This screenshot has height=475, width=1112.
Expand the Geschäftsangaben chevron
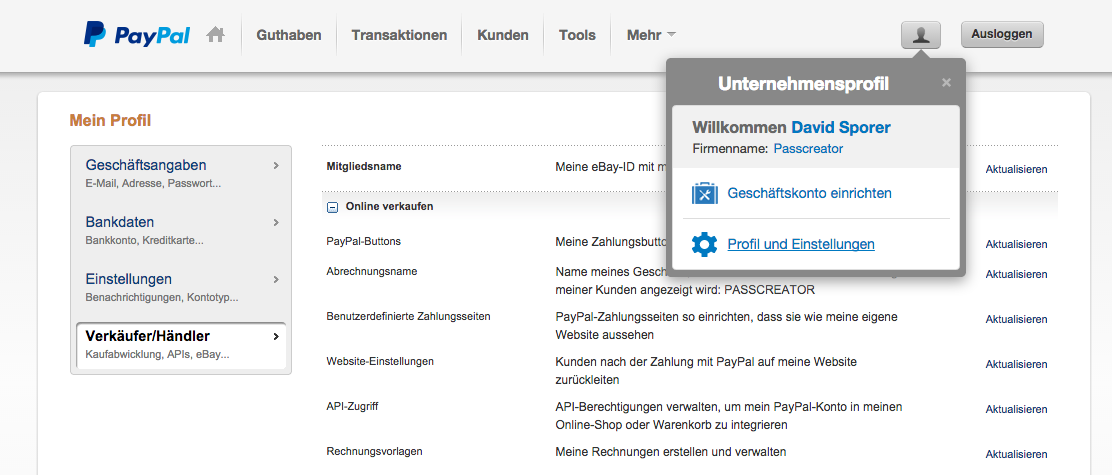click(x=276, y=166)
